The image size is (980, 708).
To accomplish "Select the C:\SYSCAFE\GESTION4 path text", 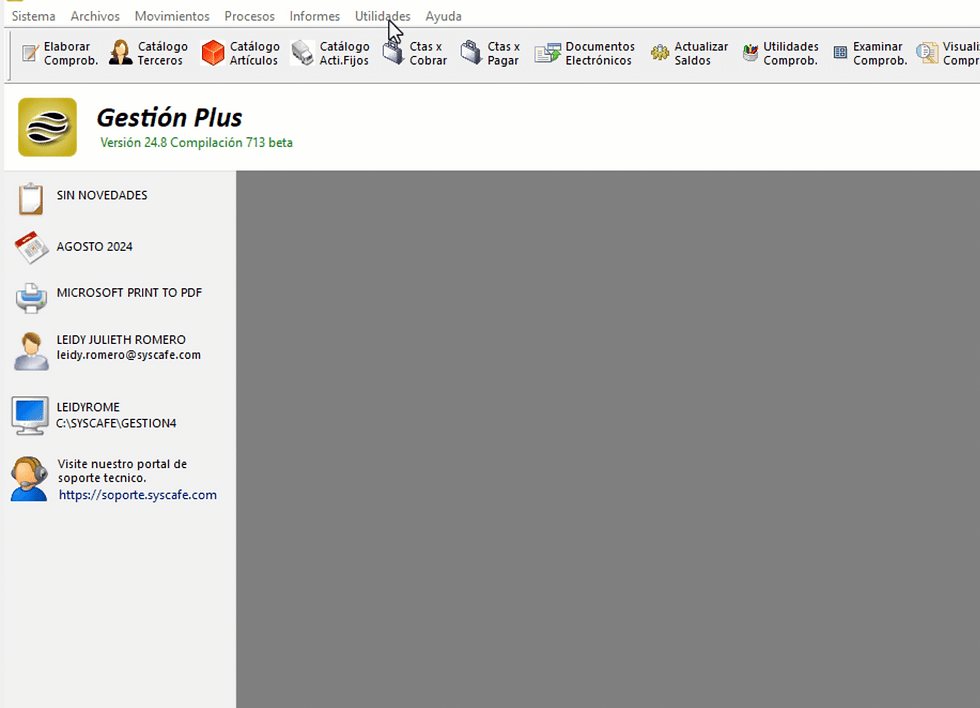I will coord(116,424).
